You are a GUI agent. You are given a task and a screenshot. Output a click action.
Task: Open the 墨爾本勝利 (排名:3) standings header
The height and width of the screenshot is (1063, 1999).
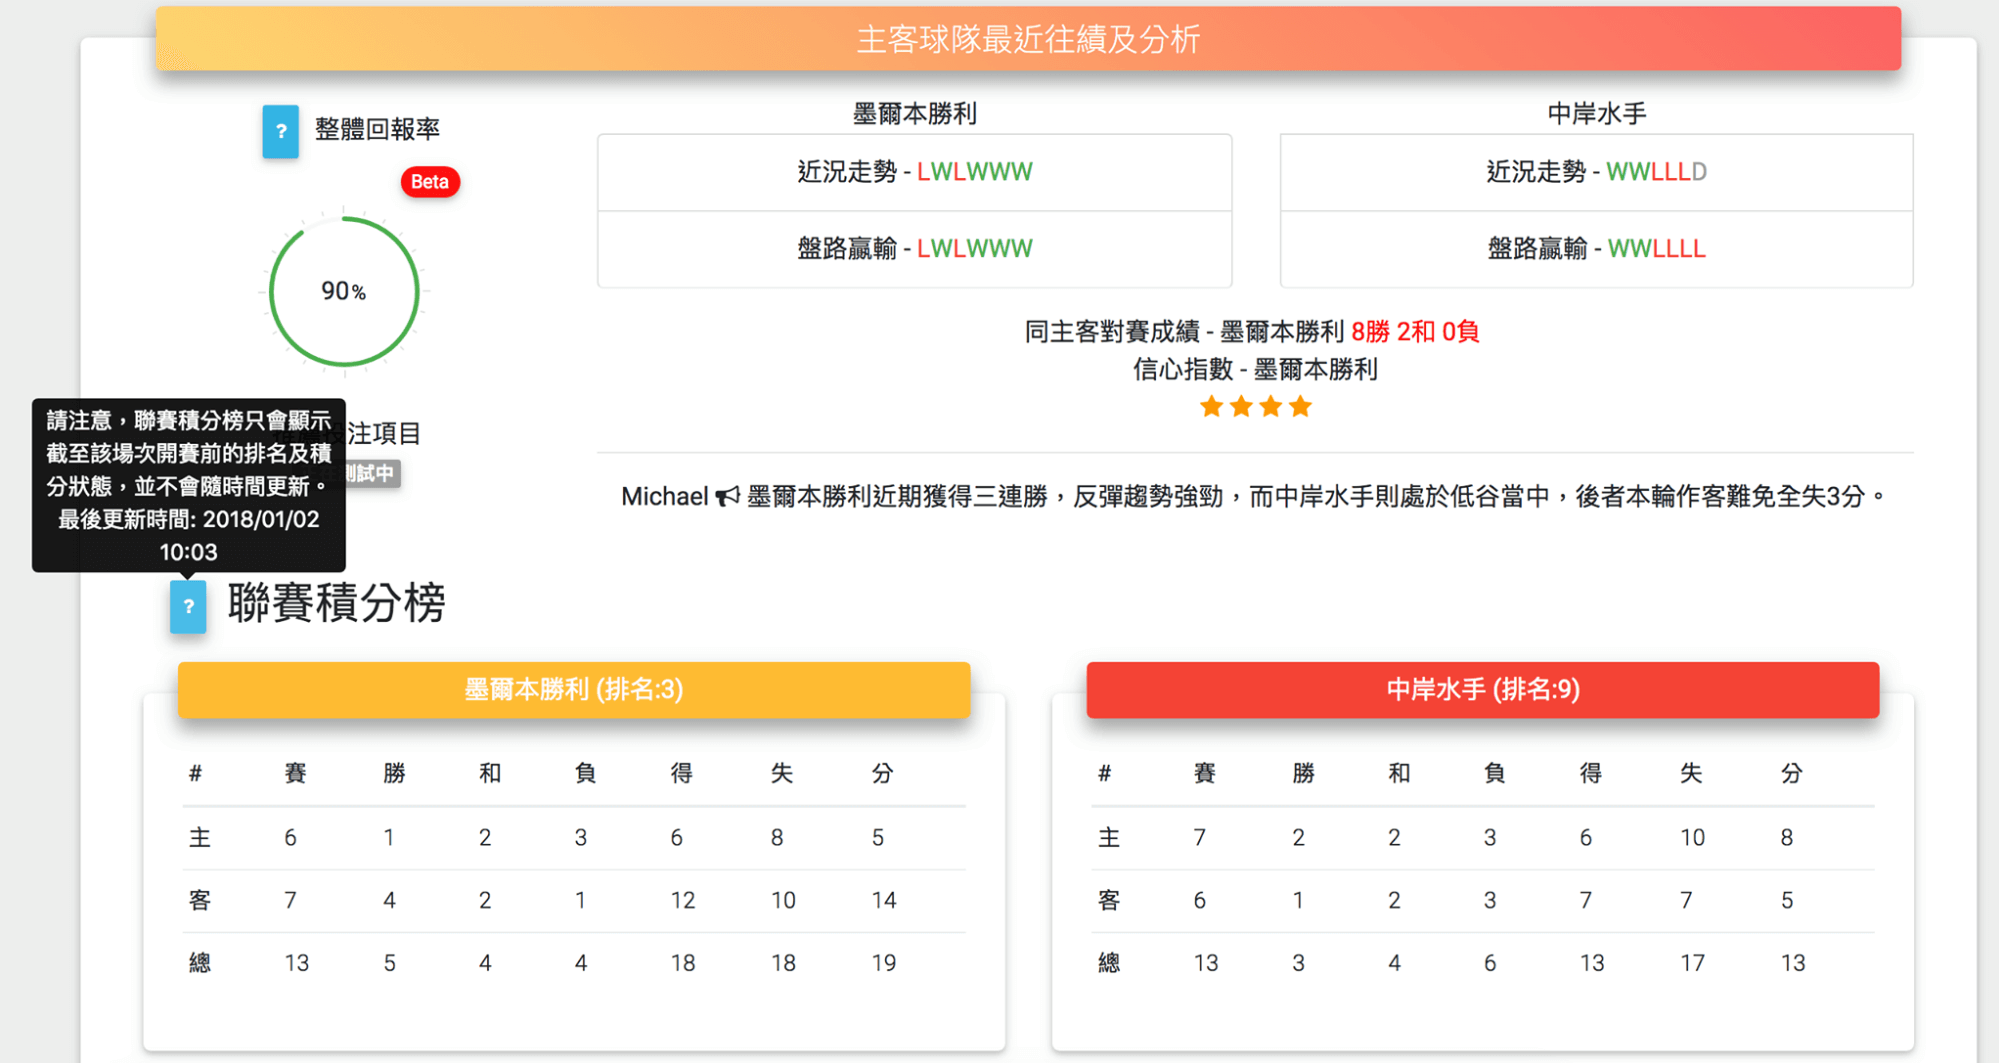tap(574, 689)
